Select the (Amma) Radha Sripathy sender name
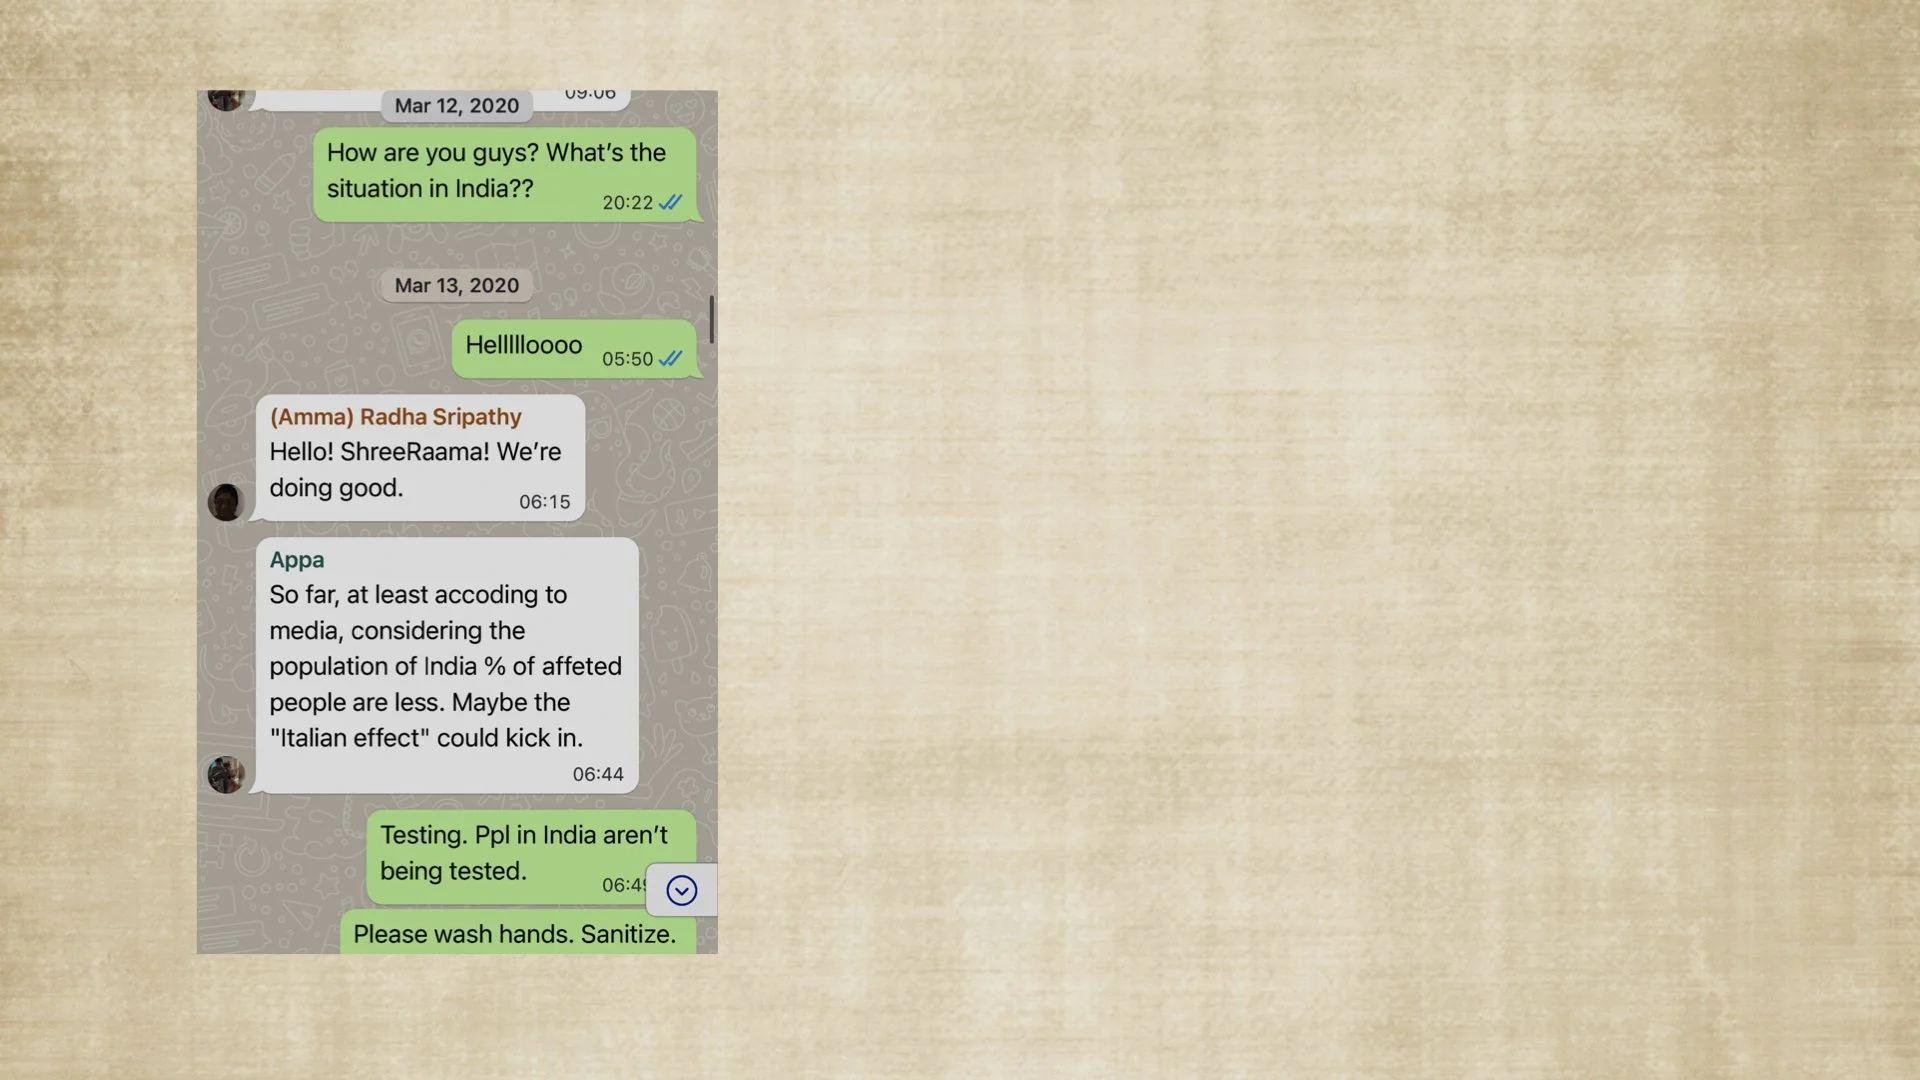This screenshot has width=1920, height=1080. (x=395, y=417)
